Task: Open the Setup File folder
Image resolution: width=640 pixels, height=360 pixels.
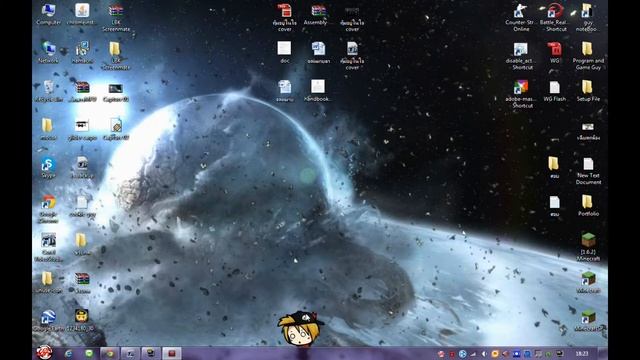Action: (x=588, y=91)
